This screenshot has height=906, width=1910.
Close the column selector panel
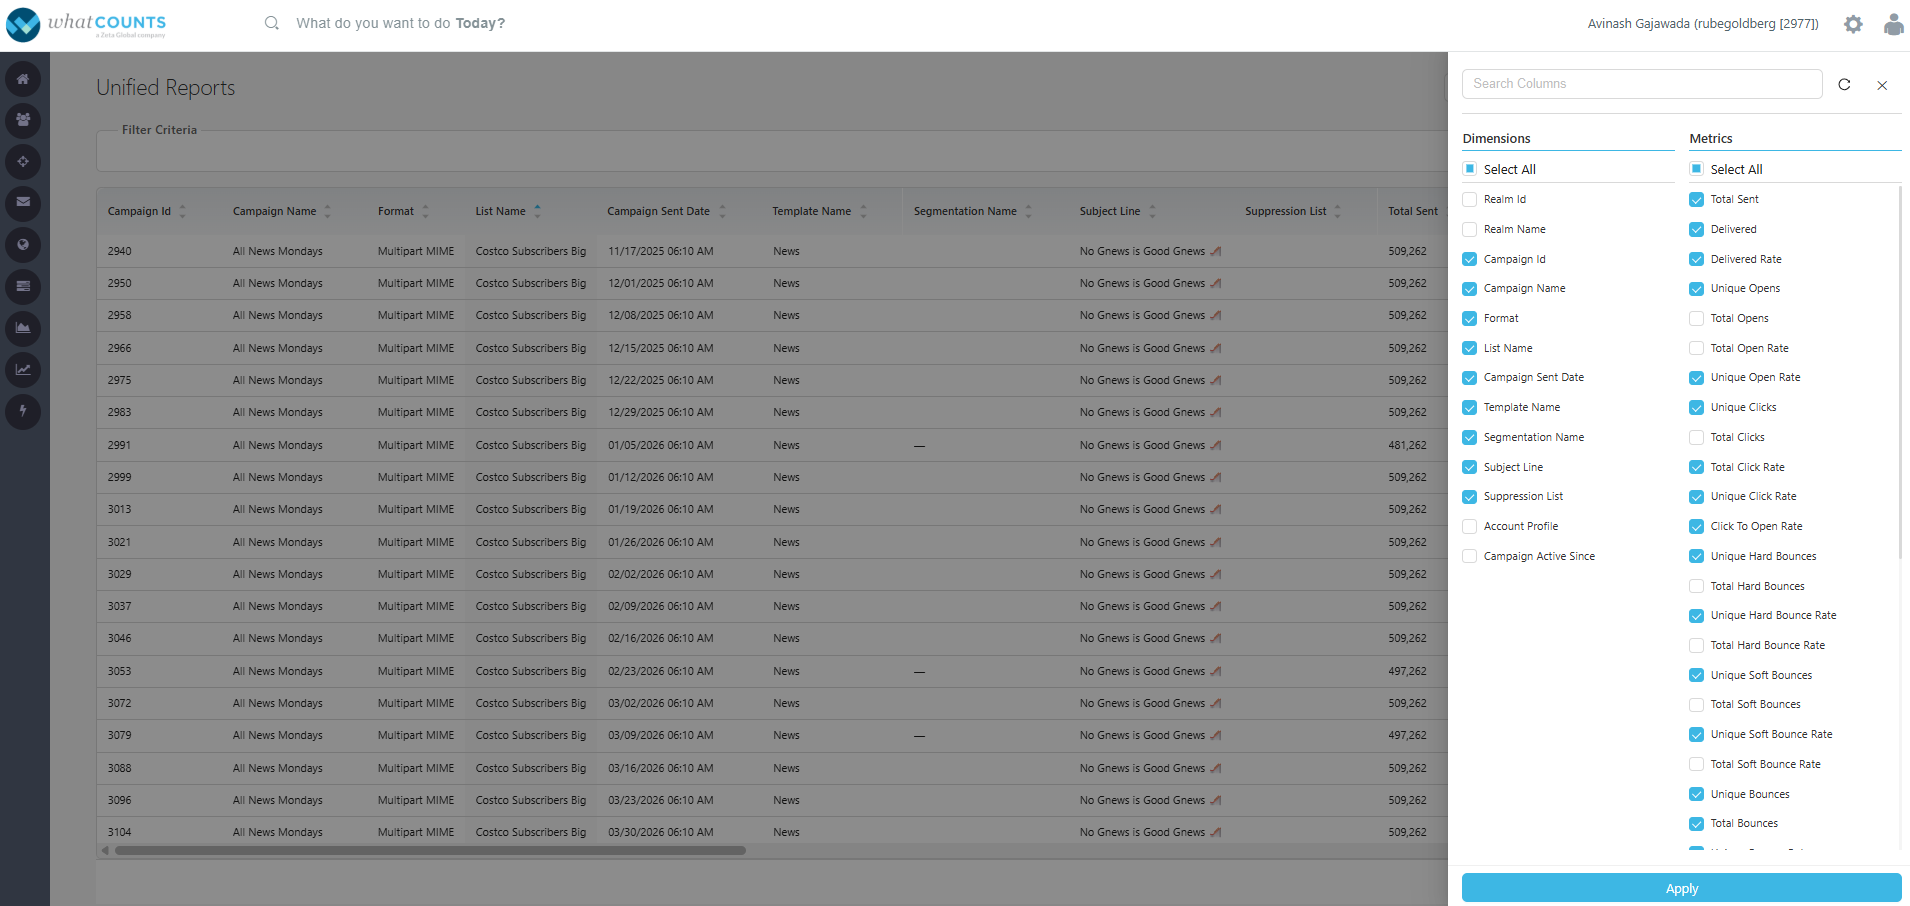click(x=1882, y=86)
